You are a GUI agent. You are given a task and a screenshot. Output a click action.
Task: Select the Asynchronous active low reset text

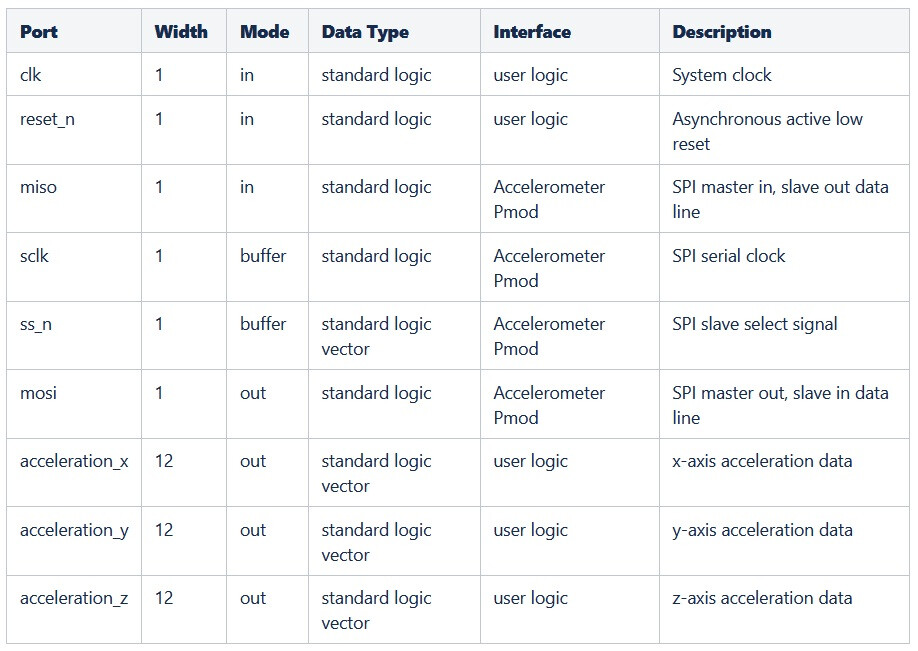[x=768, y=132]
